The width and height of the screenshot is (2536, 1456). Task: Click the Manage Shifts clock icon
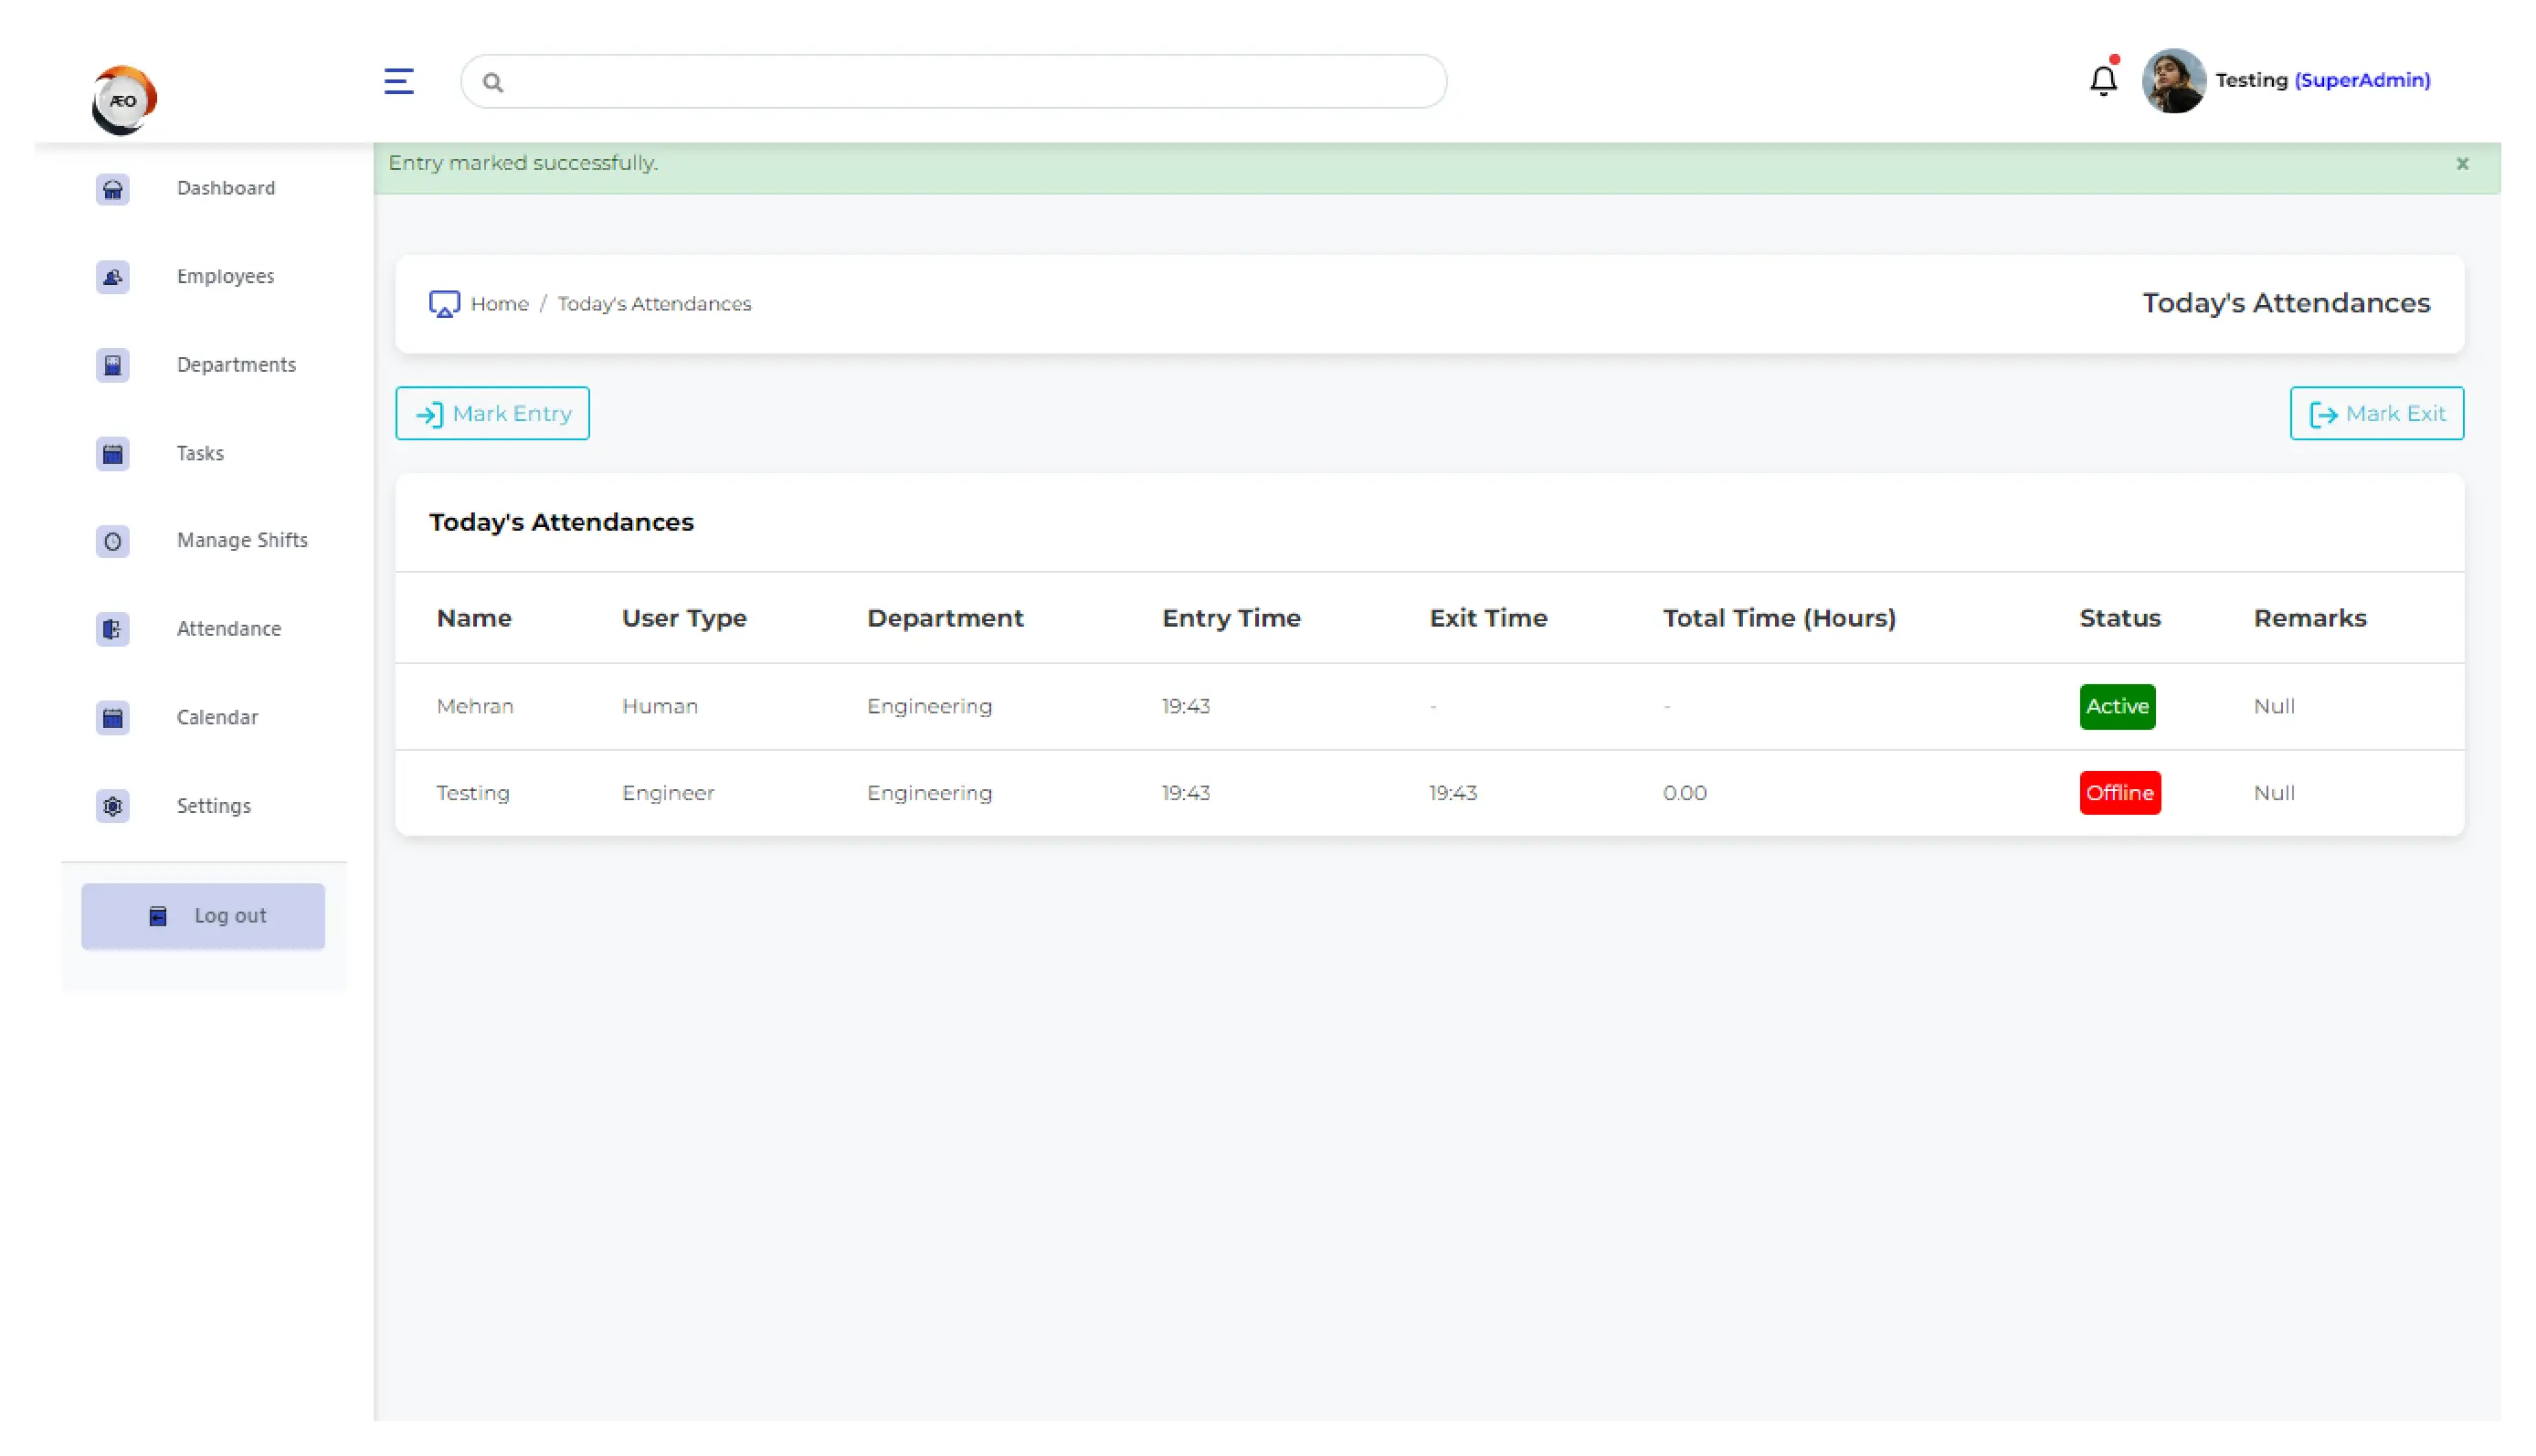click(113, 541)
